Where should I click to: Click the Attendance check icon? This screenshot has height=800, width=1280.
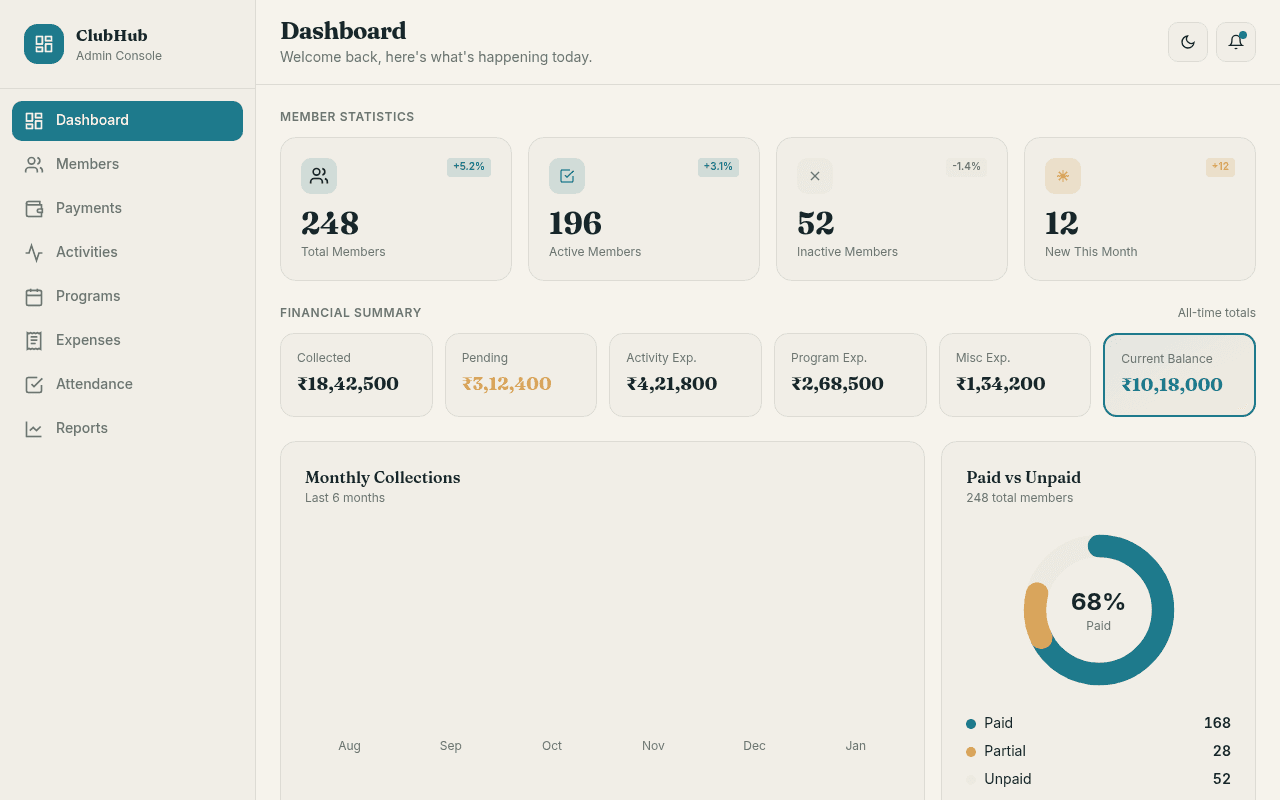[x=34, y=384]
